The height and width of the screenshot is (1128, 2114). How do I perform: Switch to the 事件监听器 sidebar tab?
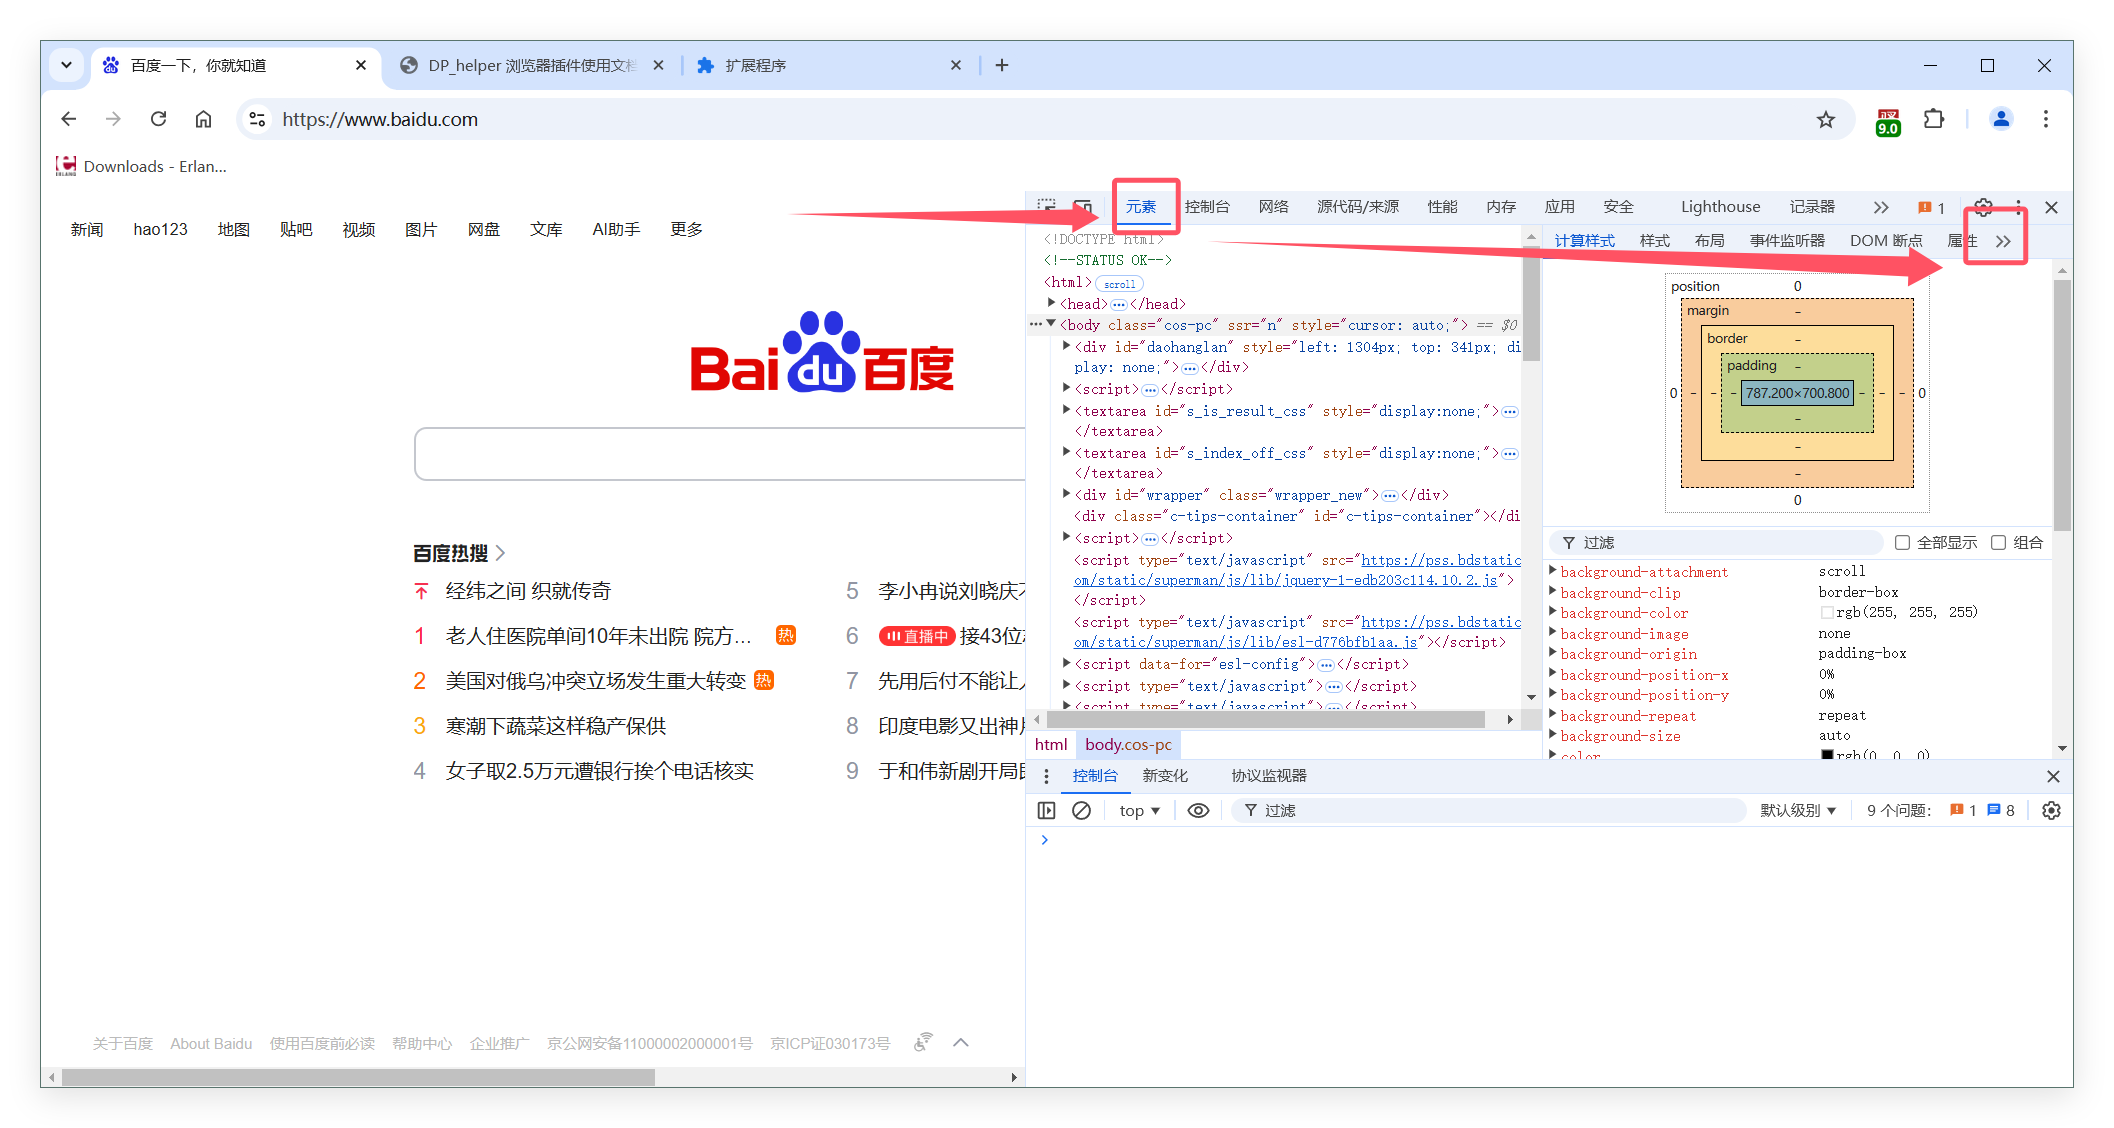(x=1787, y=241)
